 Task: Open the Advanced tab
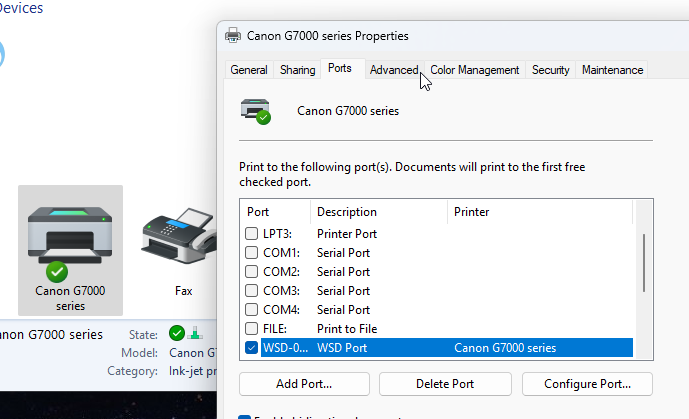[394, 70]
